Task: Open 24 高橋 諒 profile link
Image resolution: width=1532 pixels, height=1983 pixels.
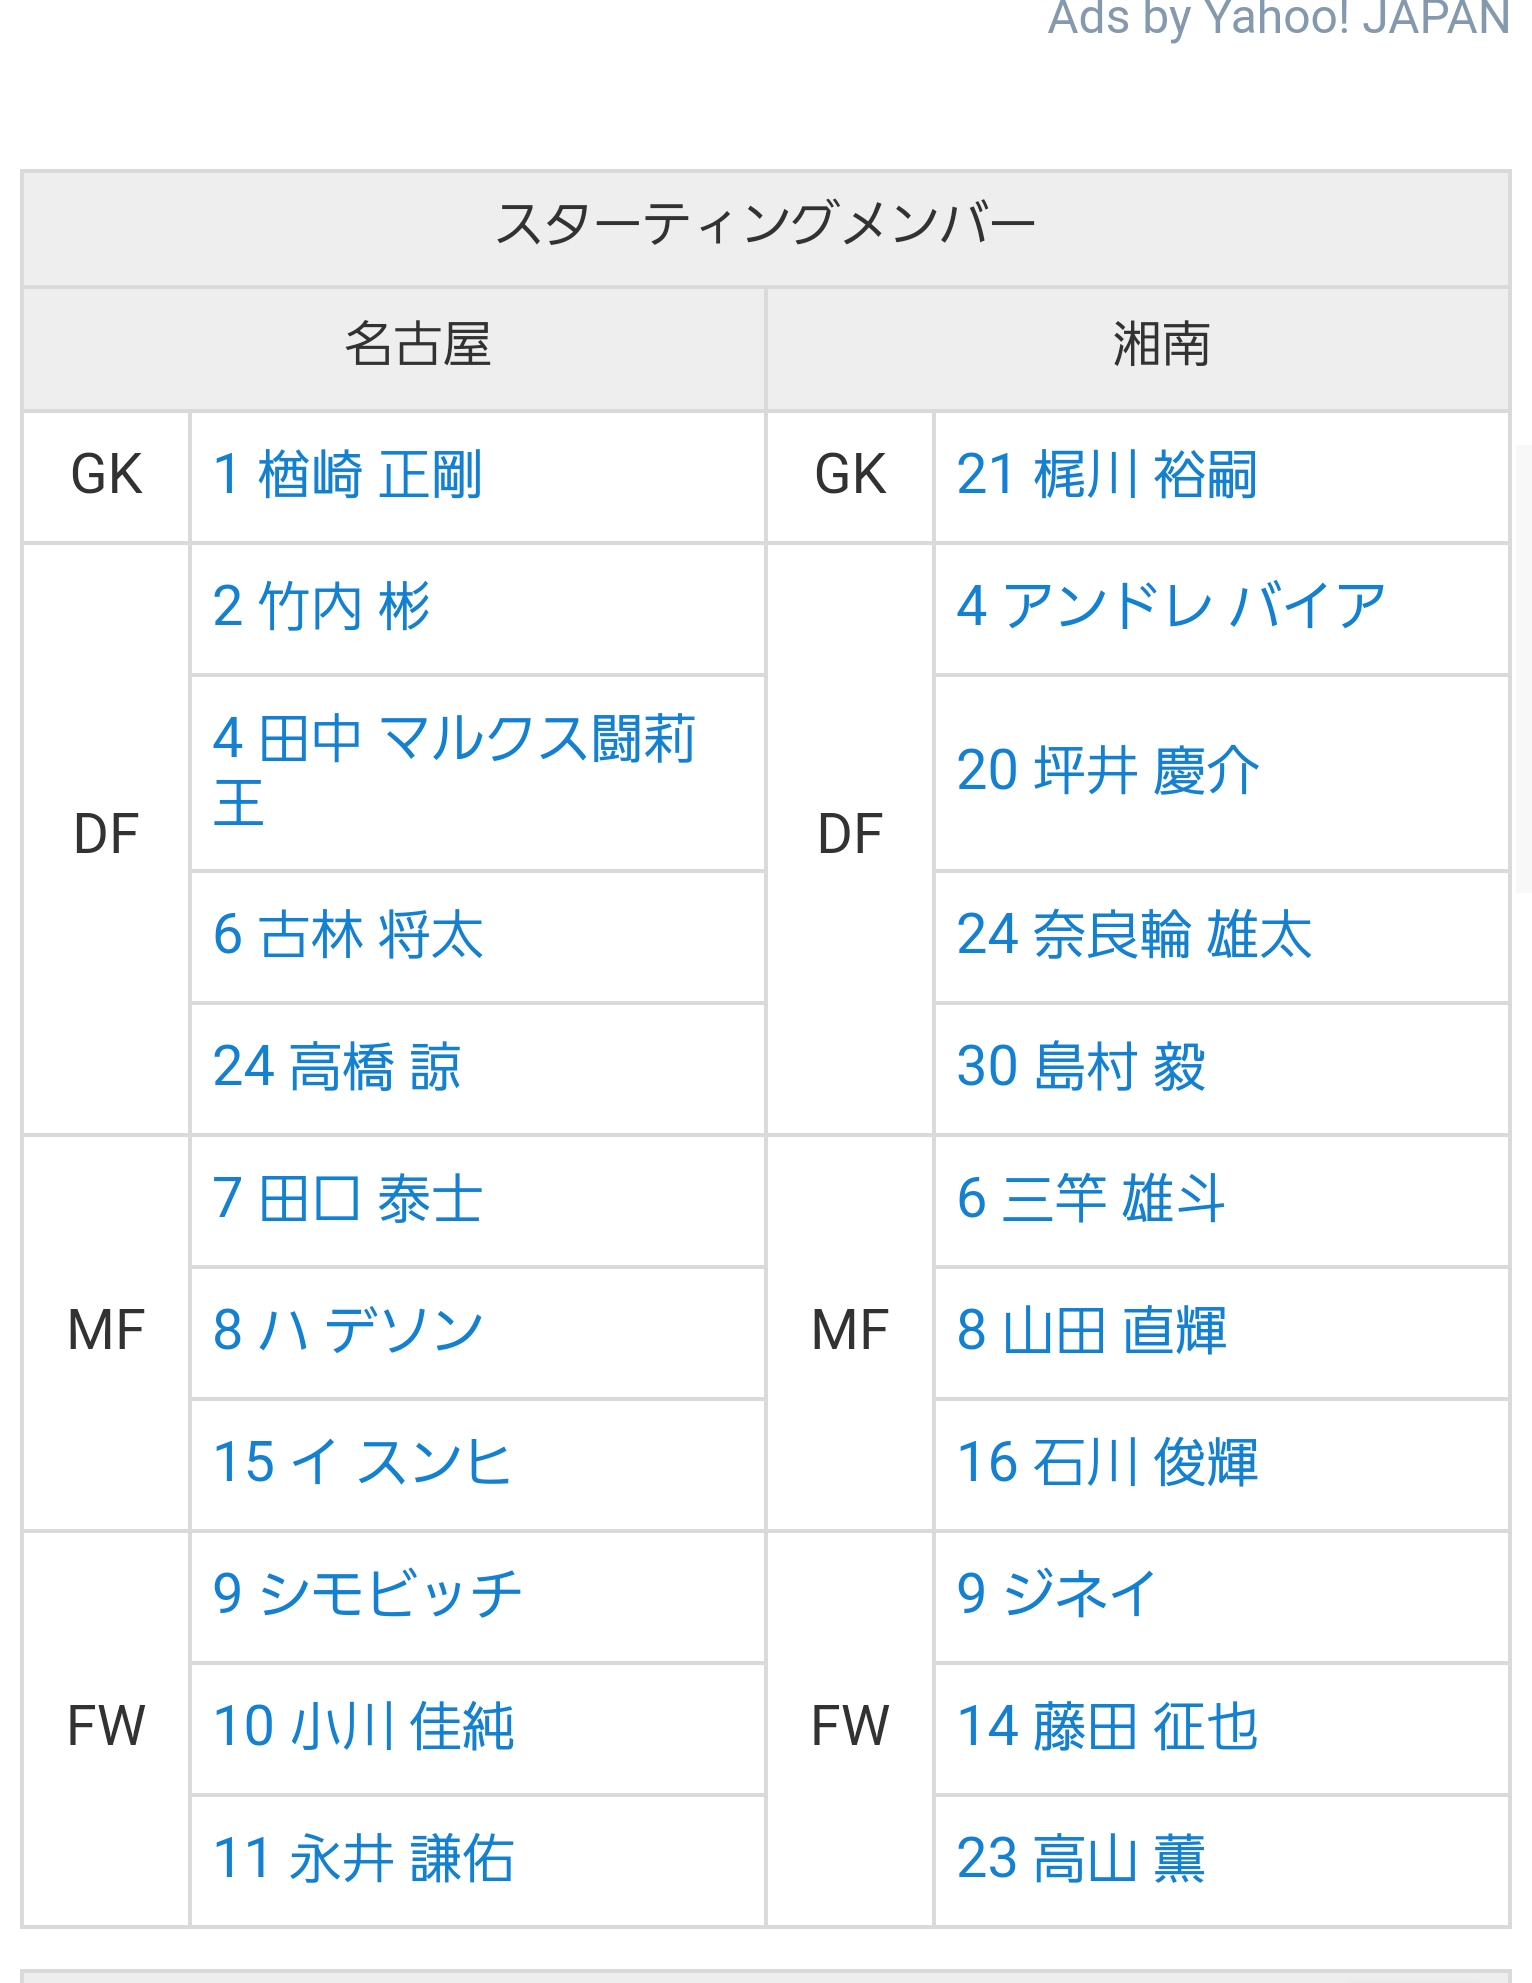Action: (x=336, y=1067)
